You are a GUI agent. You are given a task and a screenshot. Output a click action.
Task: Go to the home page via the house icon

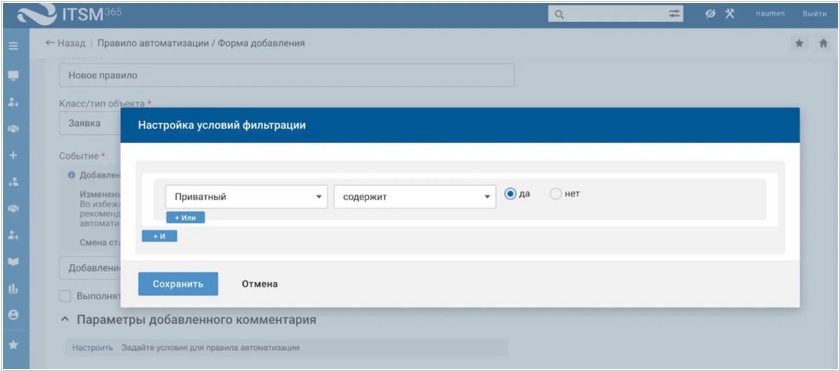click(x=823, y=43)
